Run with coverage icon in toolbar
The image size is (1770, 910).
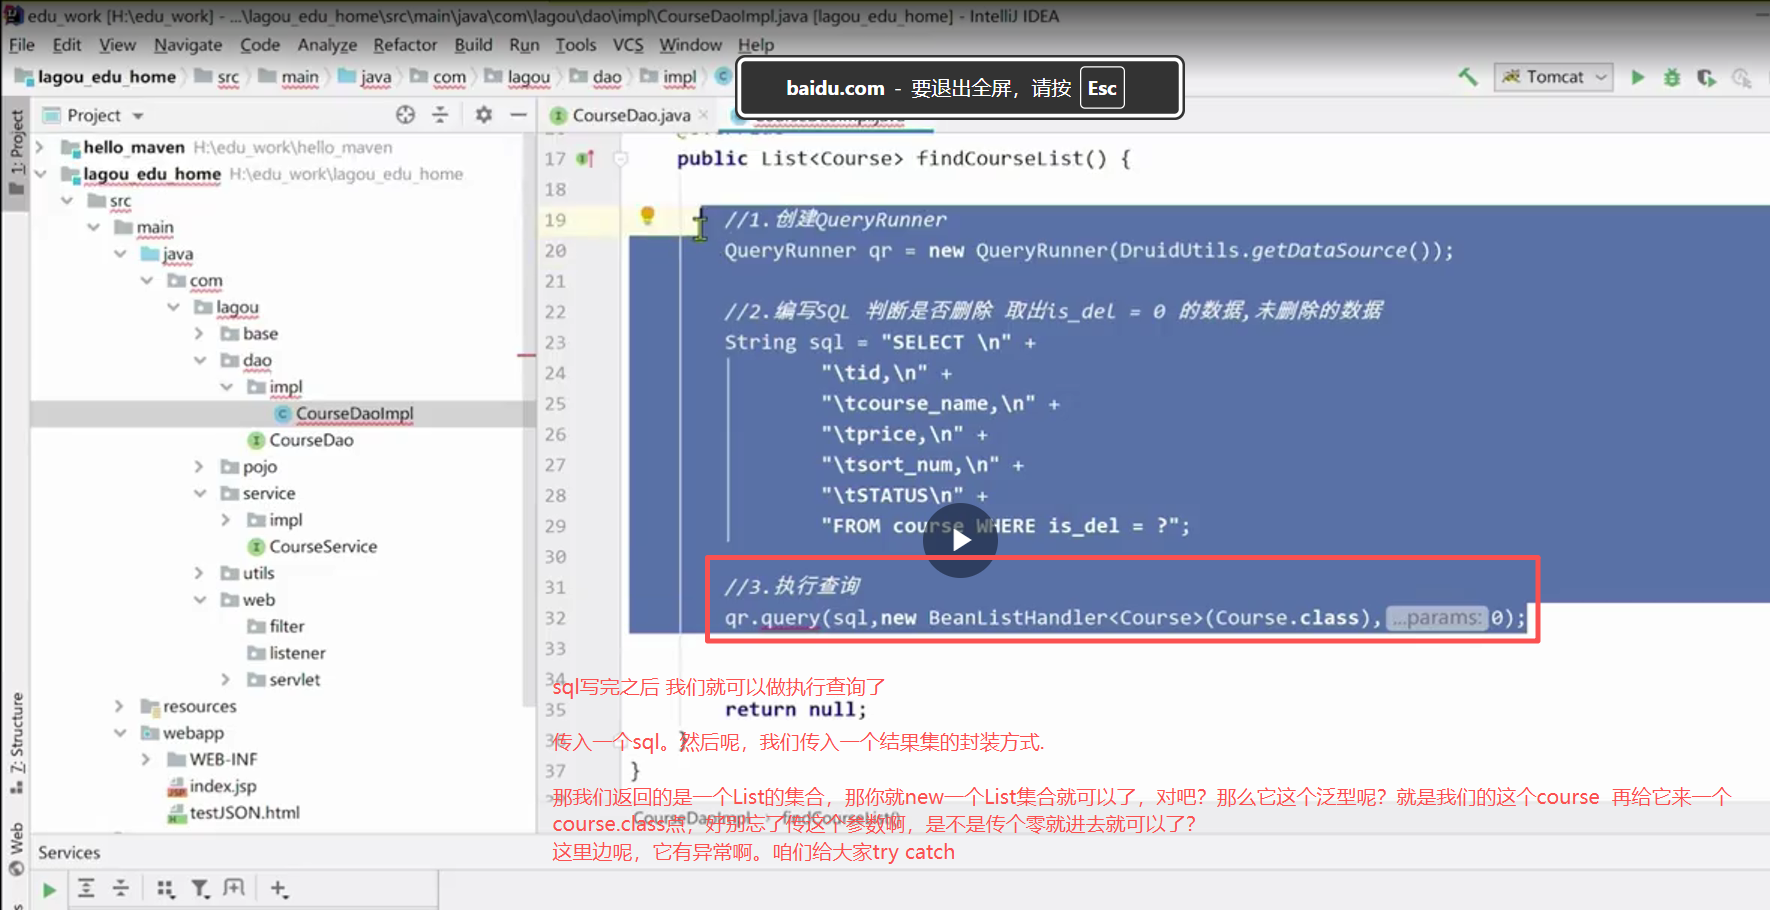coord(1706,77)
